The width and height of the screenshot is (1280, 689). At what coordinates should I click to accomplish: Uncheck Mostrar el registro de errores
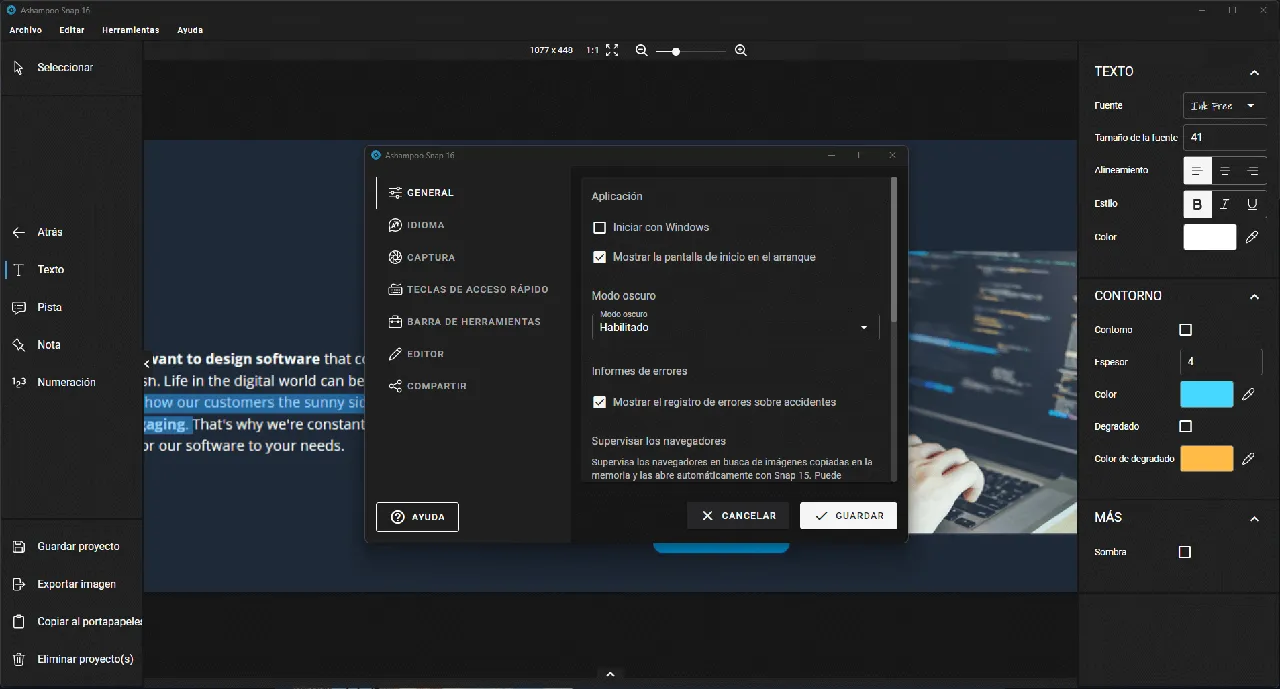click(600, 402)
